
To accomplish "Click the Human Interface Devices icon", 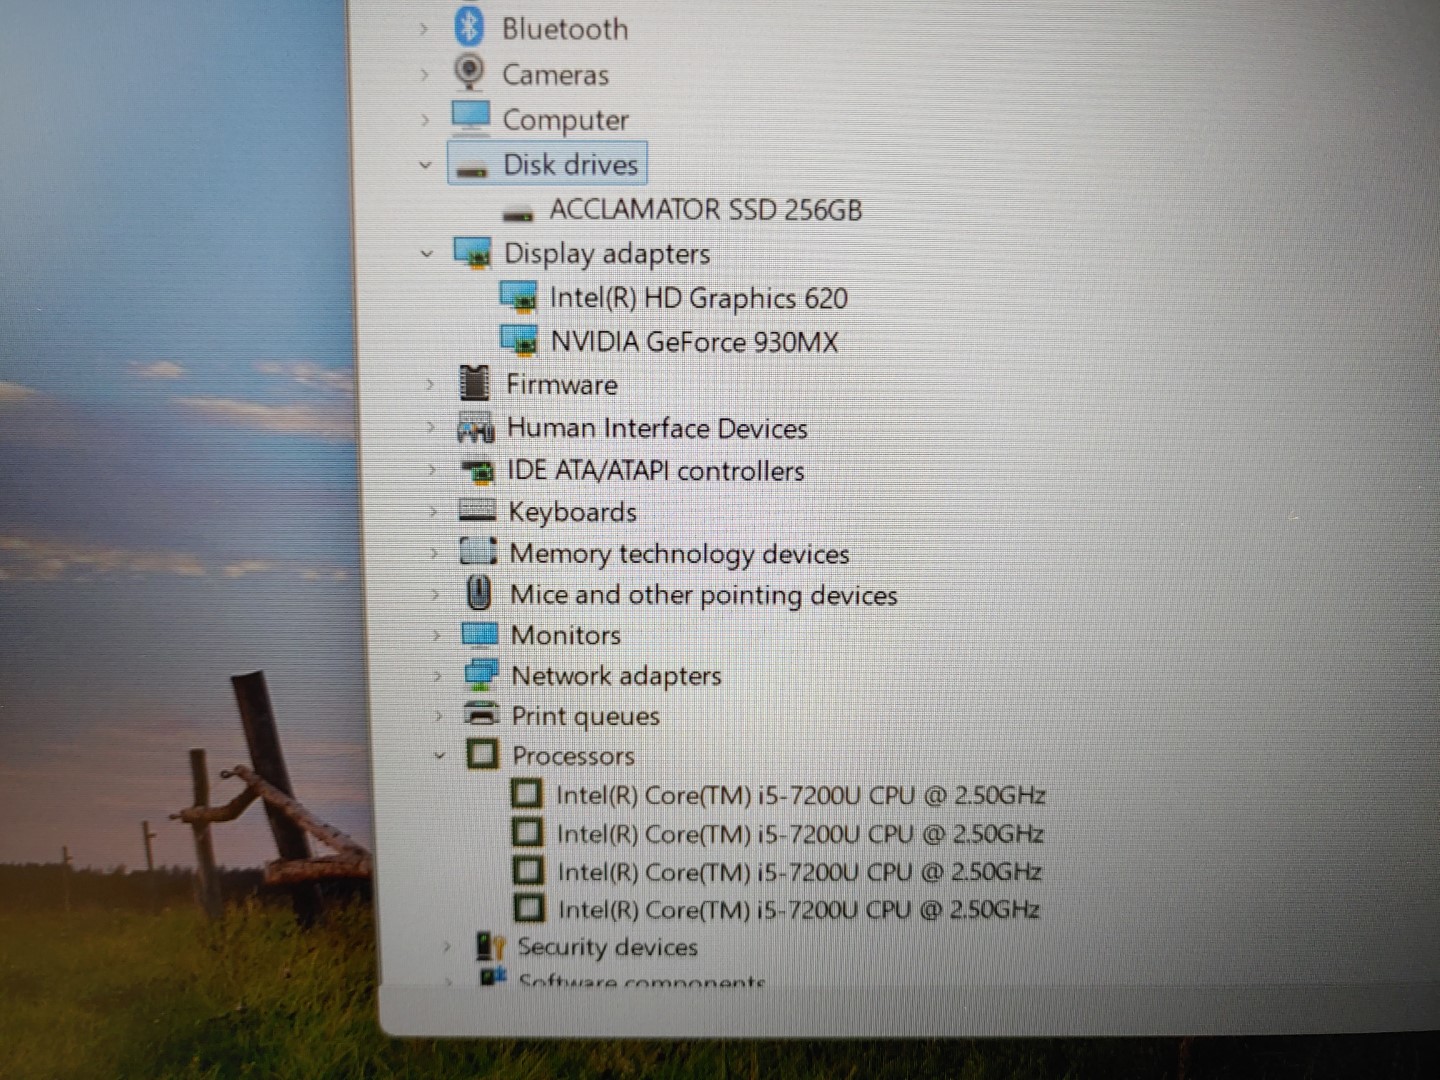I will [x=475, y=427].
